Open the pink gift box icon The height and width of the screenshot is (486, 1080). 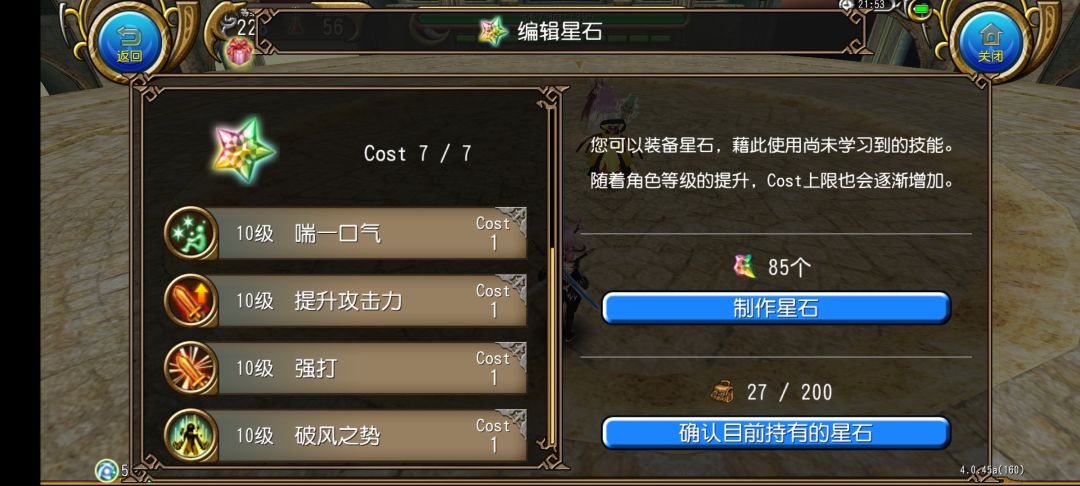coord(240,52)
